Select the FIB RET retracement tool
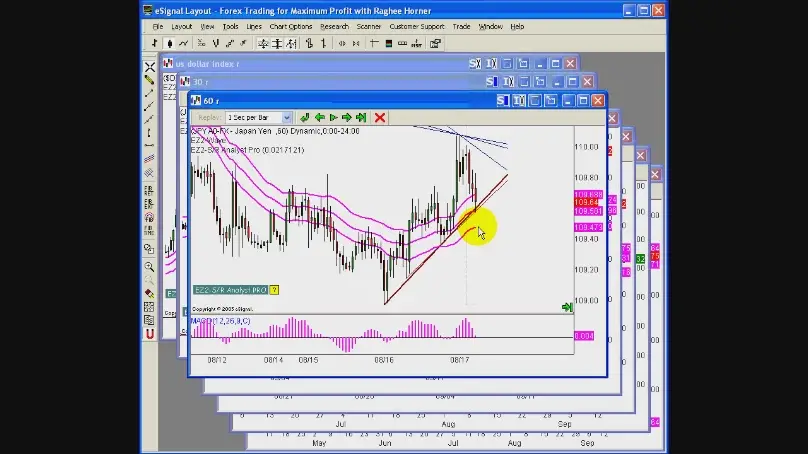 149,190
